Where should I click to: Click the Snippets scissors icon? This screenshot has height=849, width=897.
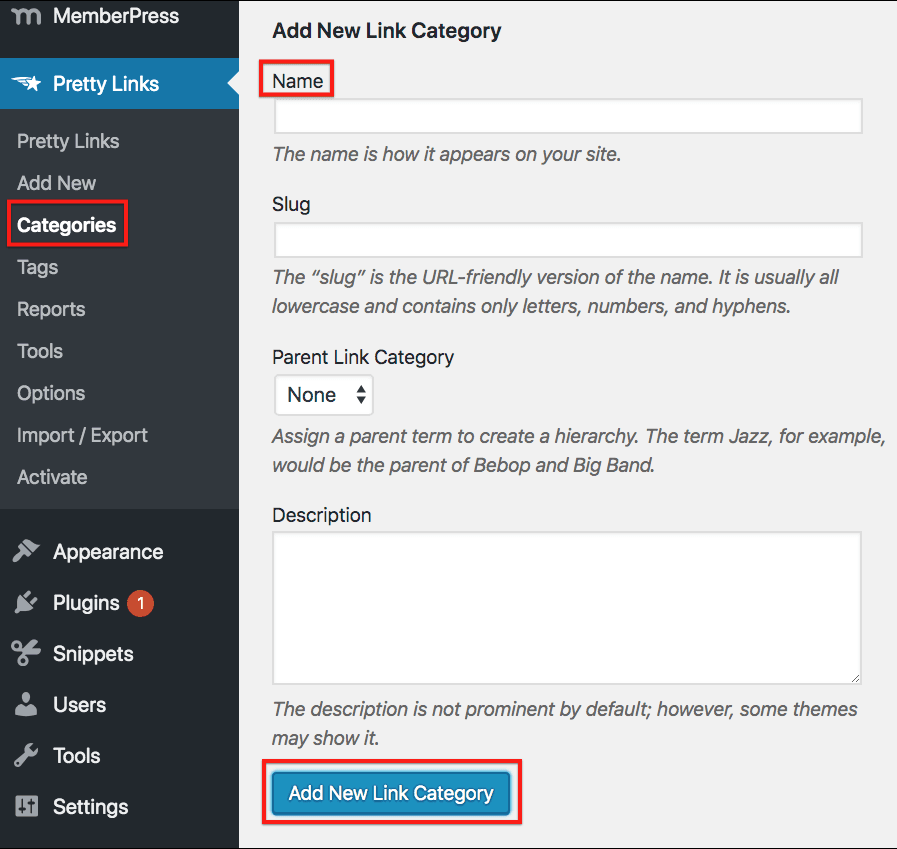click(26, 654)
